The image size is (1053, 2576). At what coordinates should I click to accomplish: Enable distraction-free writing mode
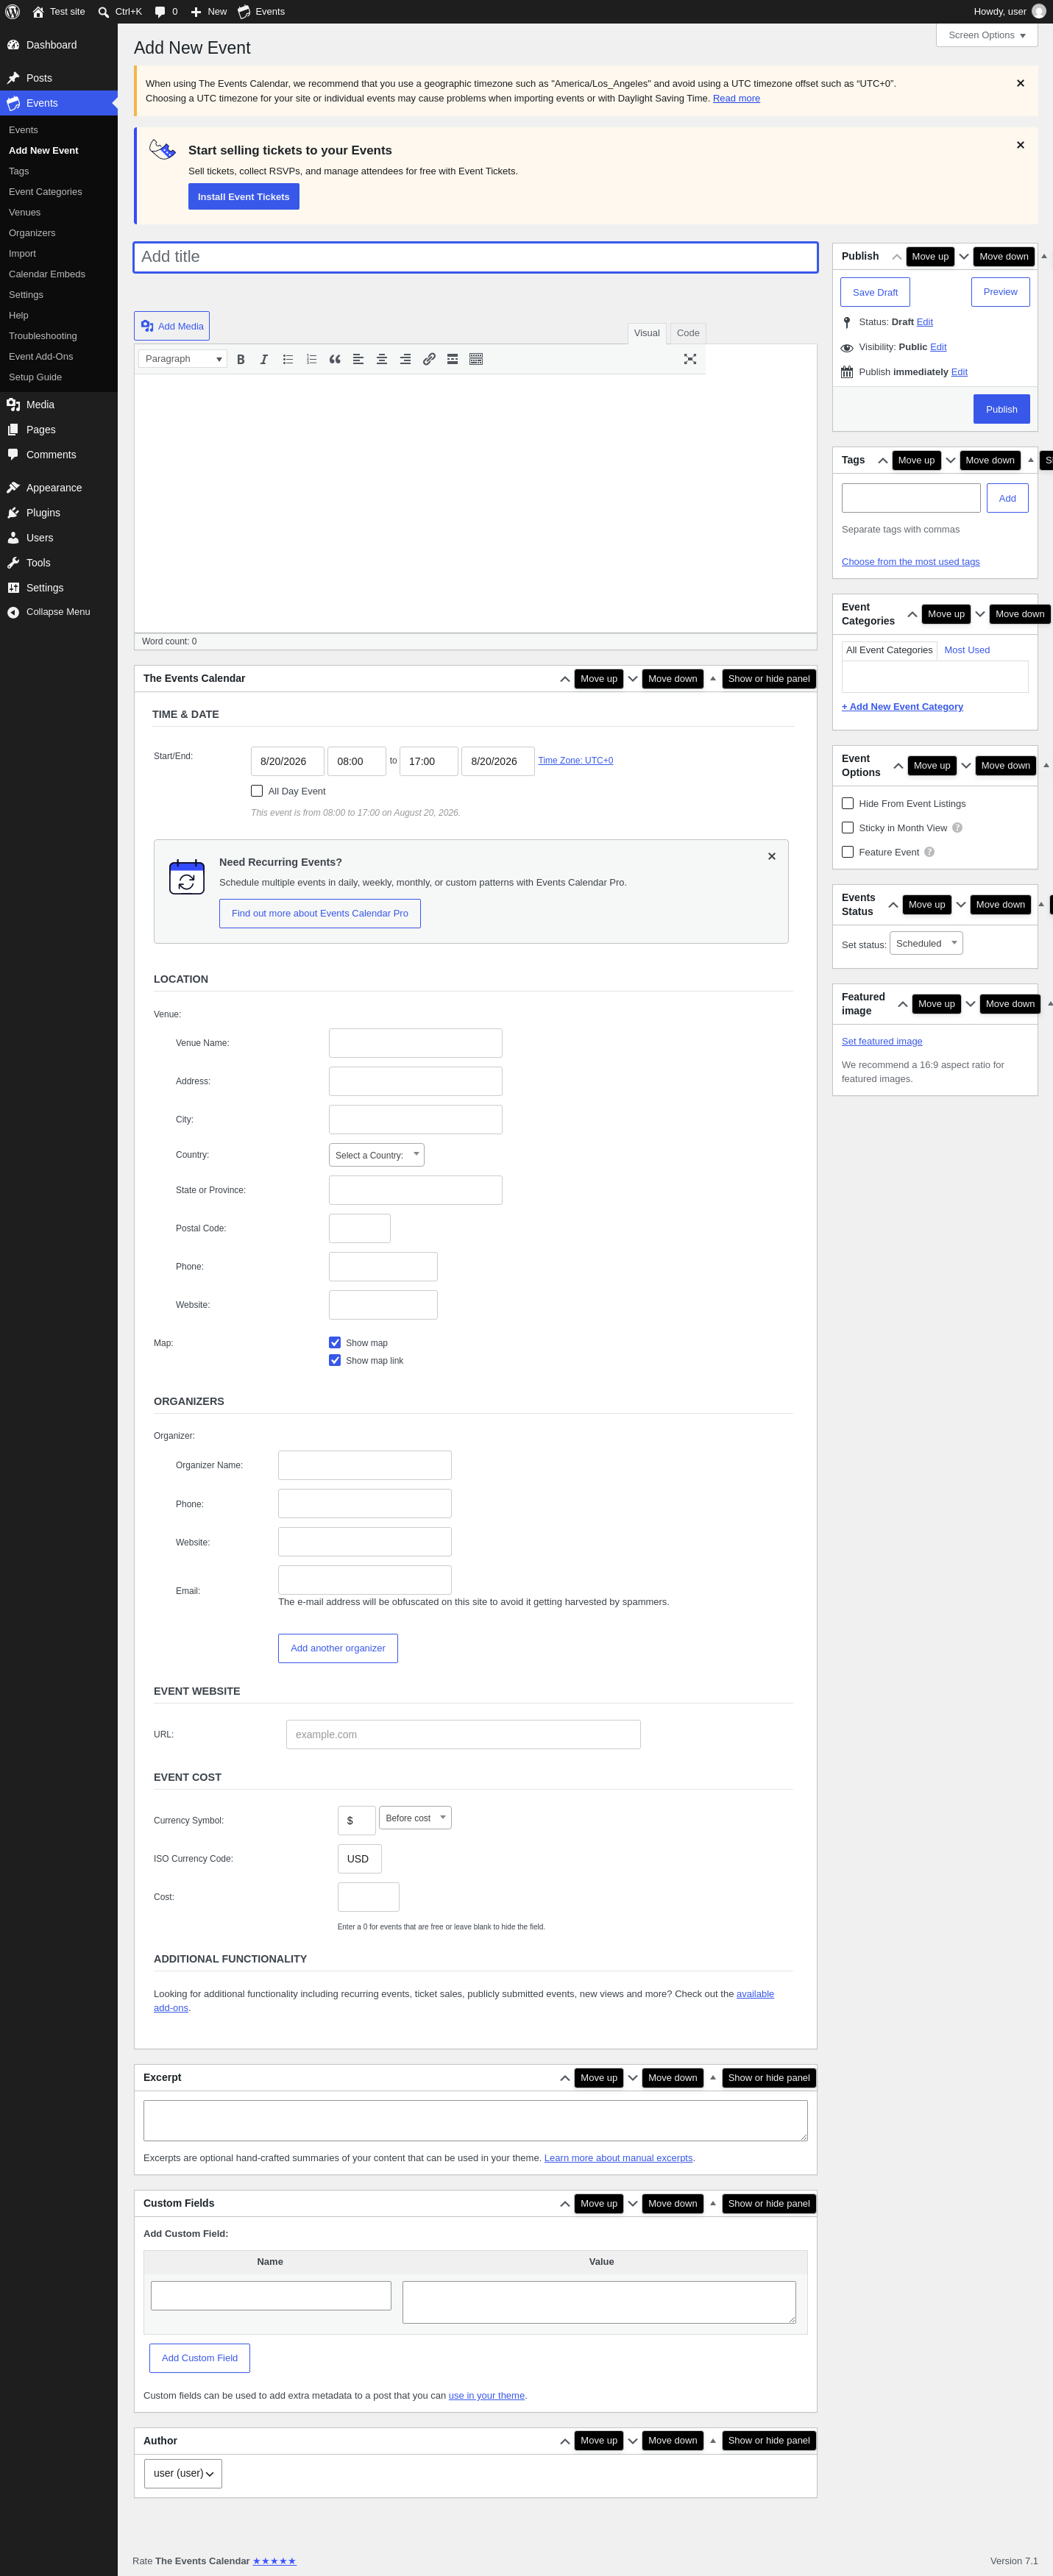pos(690,359)
